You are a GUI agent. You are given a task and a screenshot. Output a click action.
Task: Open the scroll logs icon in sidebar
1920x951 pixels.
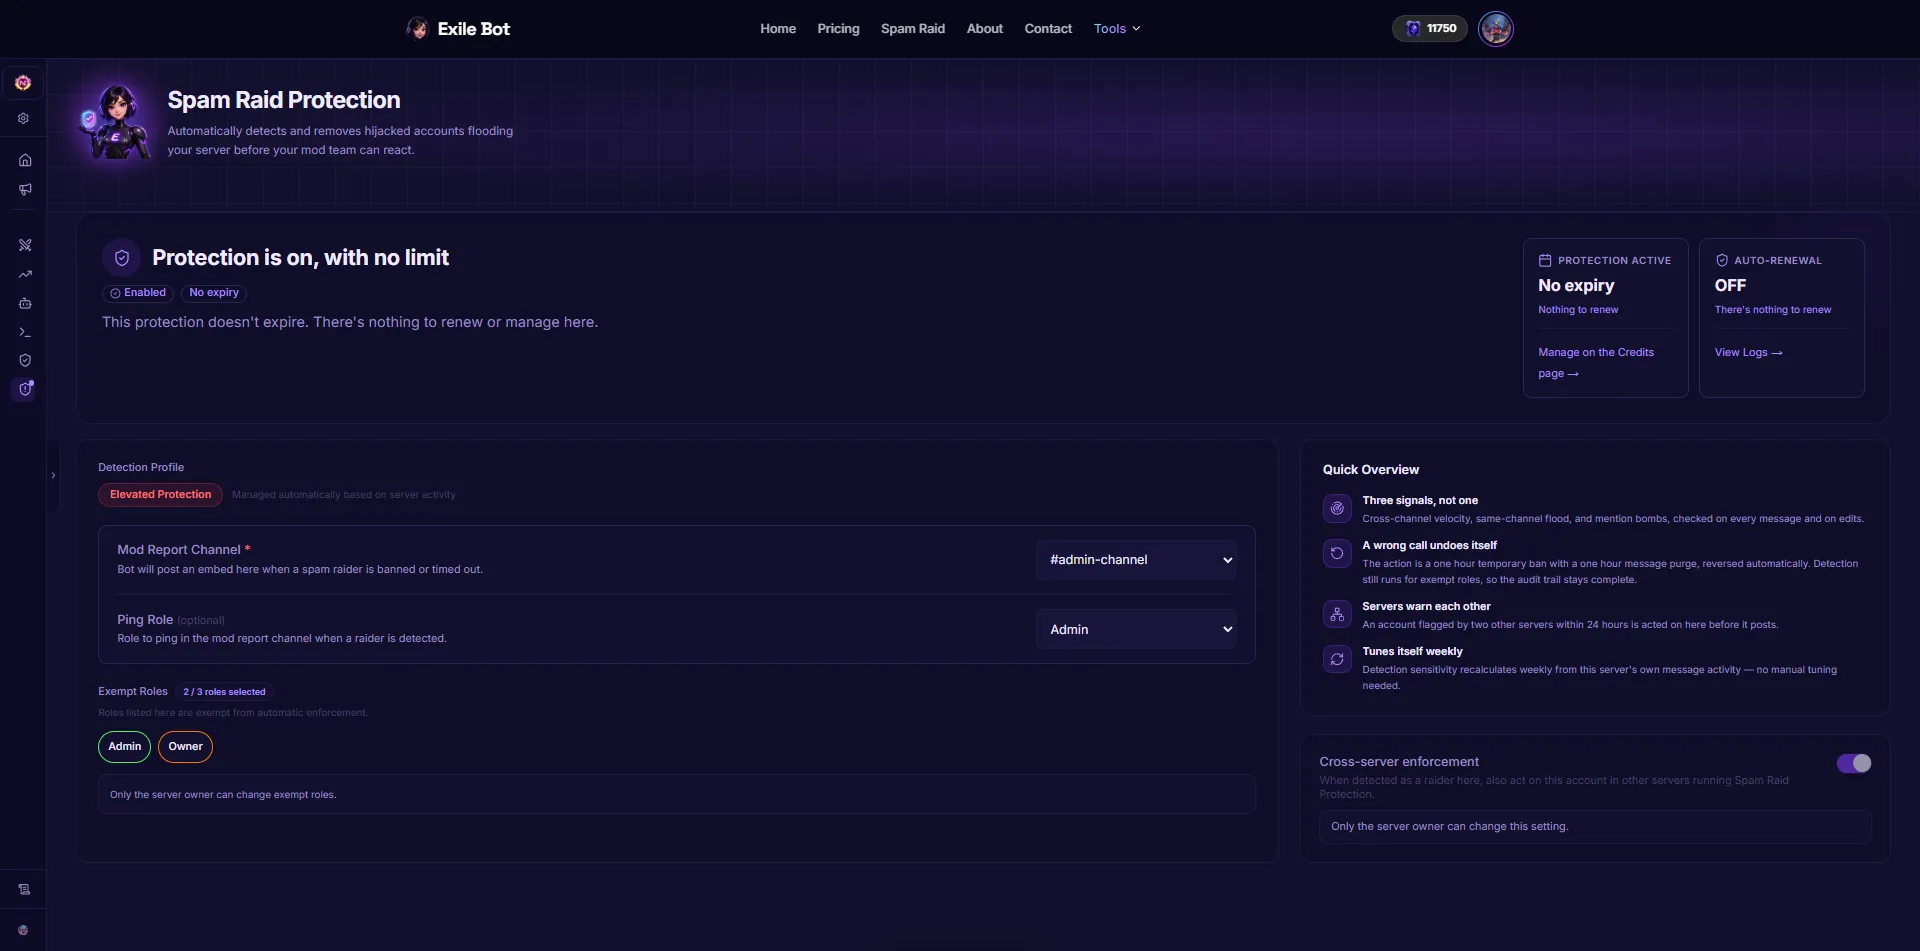click(24, 889)
